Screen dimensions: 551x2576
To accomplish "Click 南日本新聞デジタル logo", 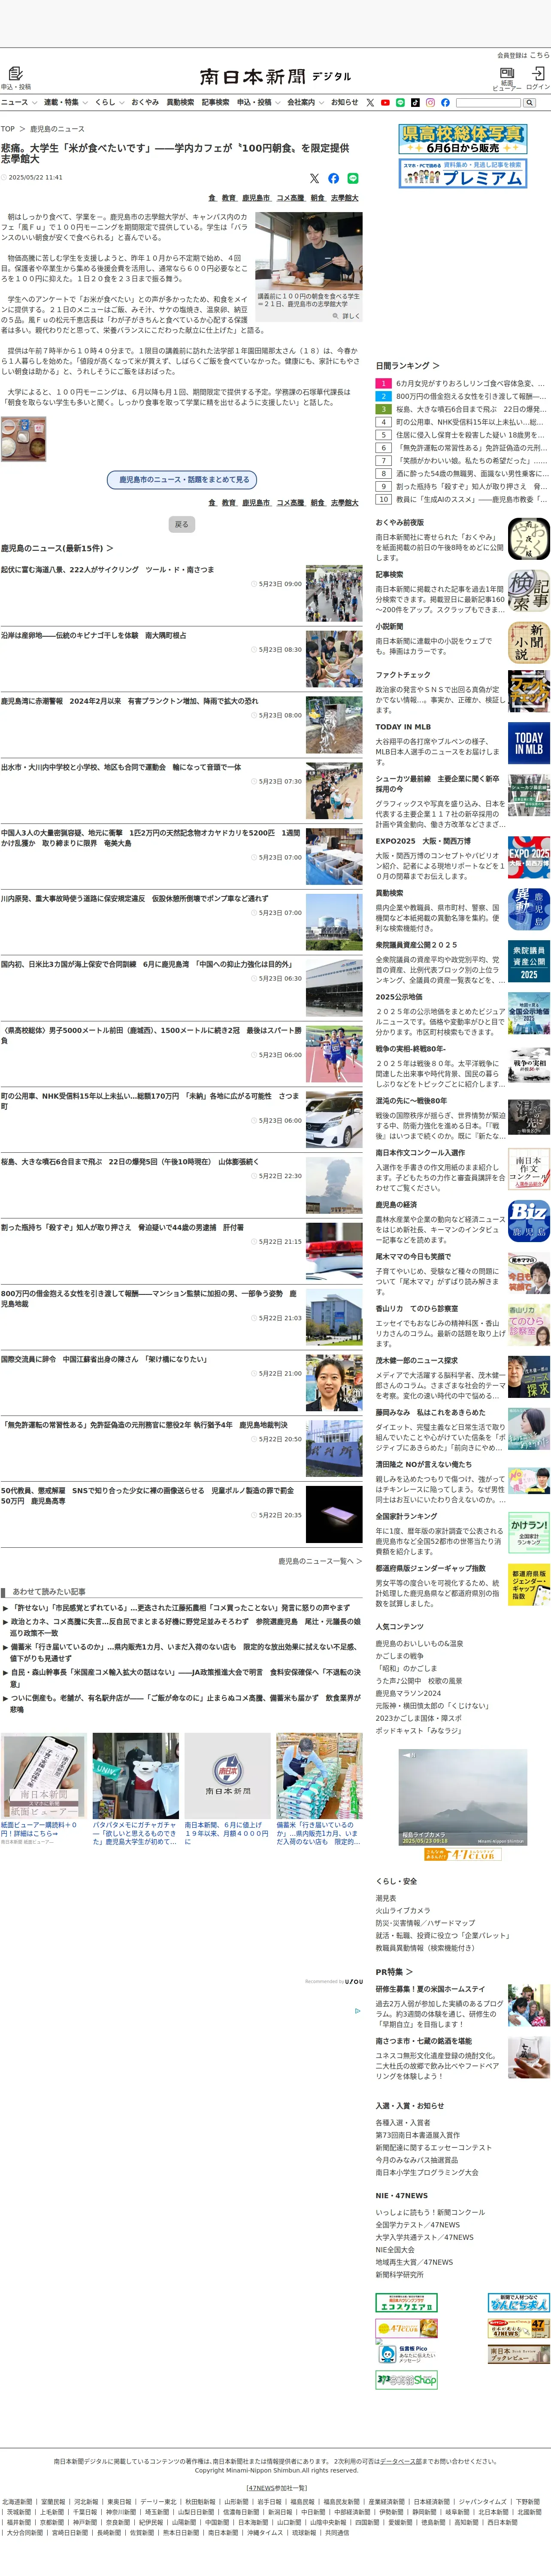I will pos(275,76).
